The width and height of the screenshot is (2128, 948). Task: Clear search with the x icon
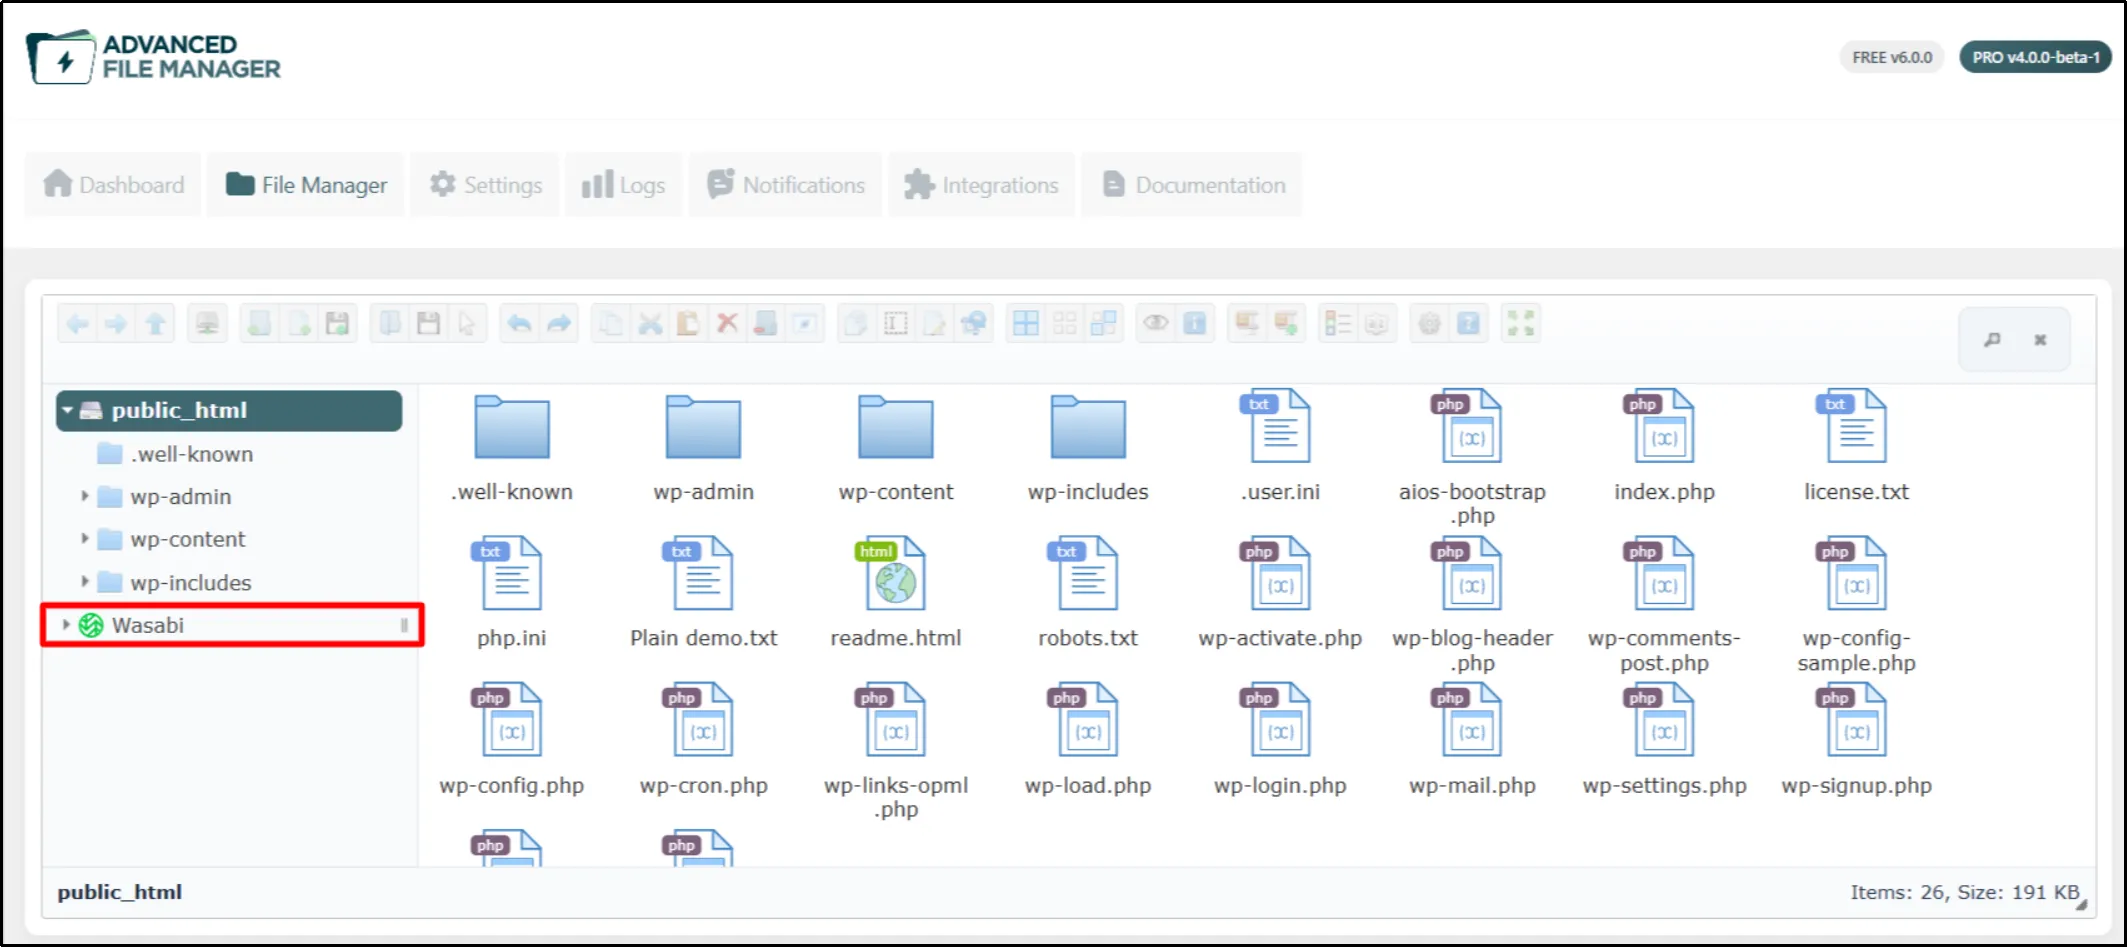pos(2040,340)
